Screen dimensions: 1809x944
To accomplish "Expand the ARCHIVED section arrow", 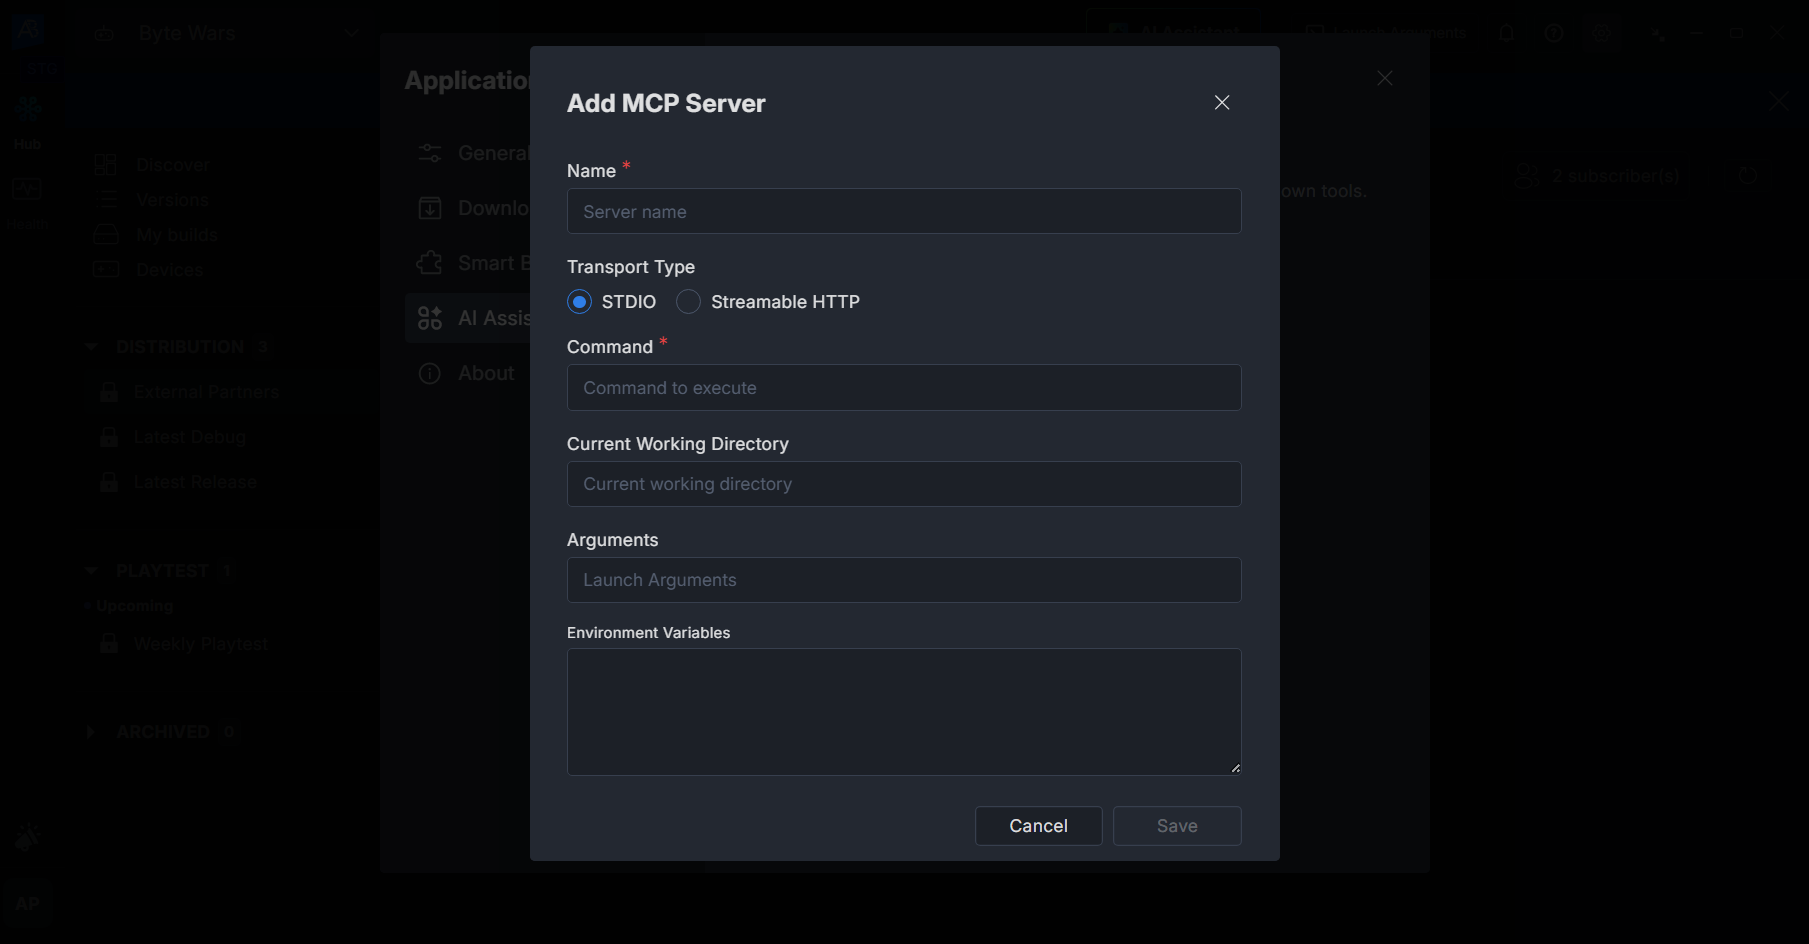I will click(x=91, y=732).
